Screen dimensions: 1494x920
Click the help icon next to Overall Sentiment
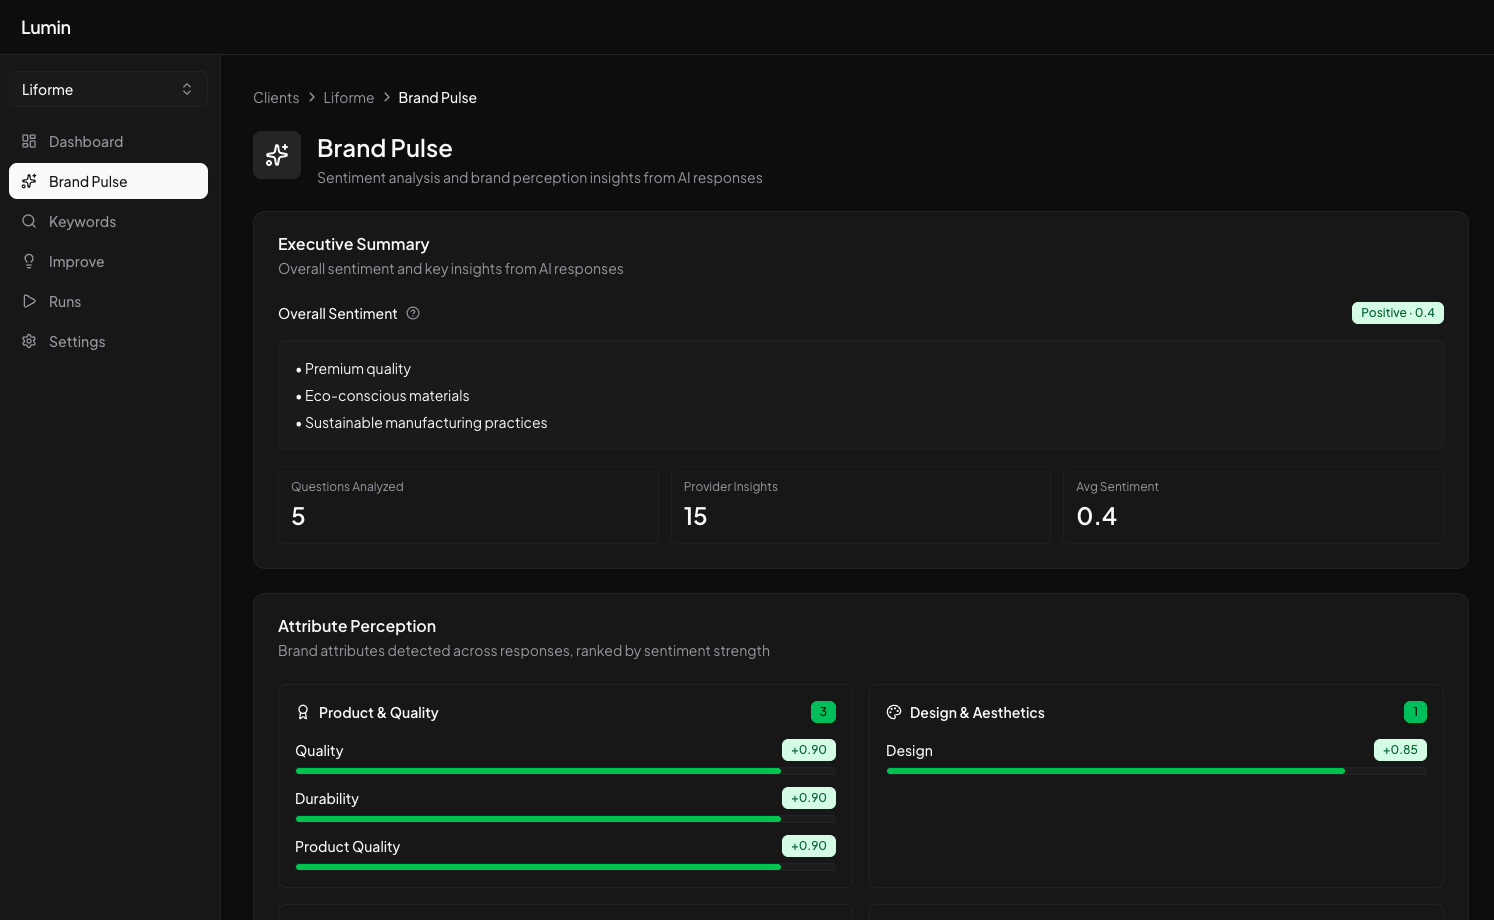tap(413, 313)
